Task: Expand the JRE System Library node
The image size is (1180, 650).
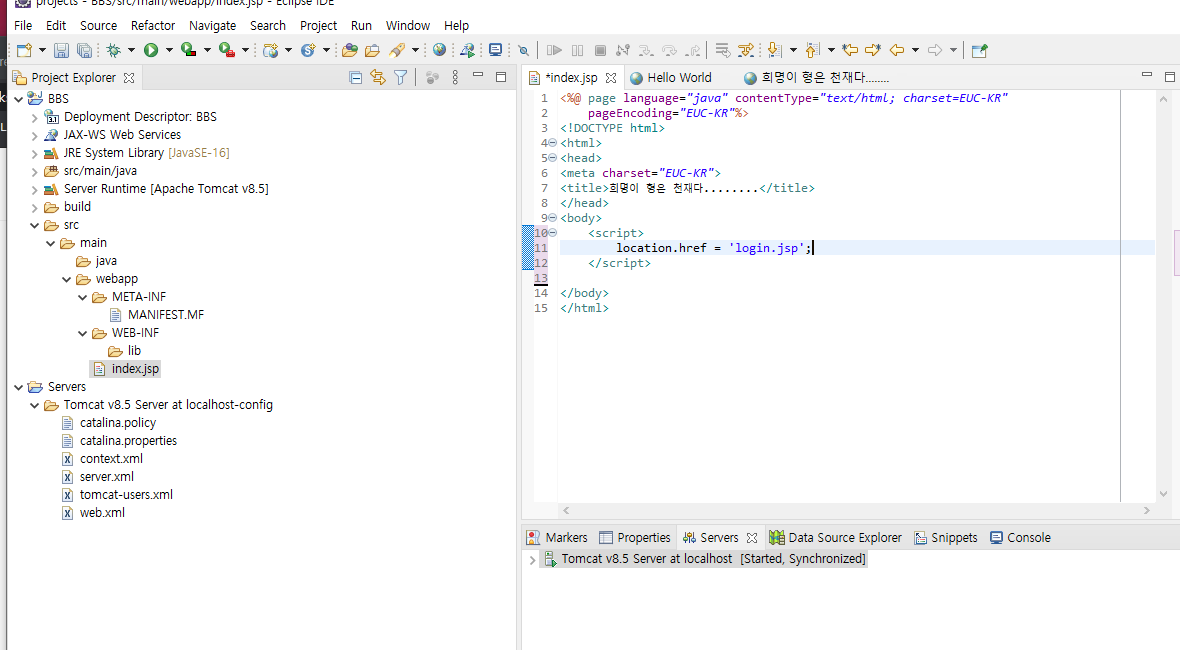Action: click(x=35, y=153)
